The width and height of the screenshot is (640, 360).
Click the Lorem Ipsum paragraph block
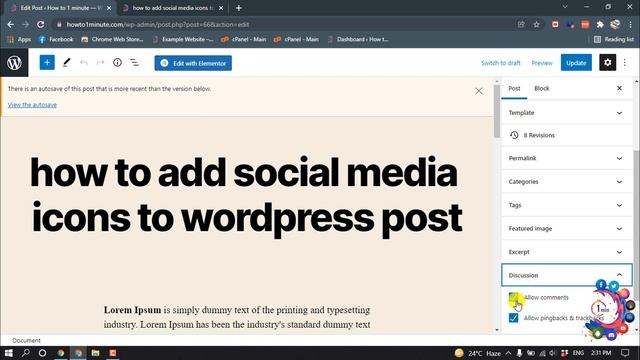tap(237, 317)
